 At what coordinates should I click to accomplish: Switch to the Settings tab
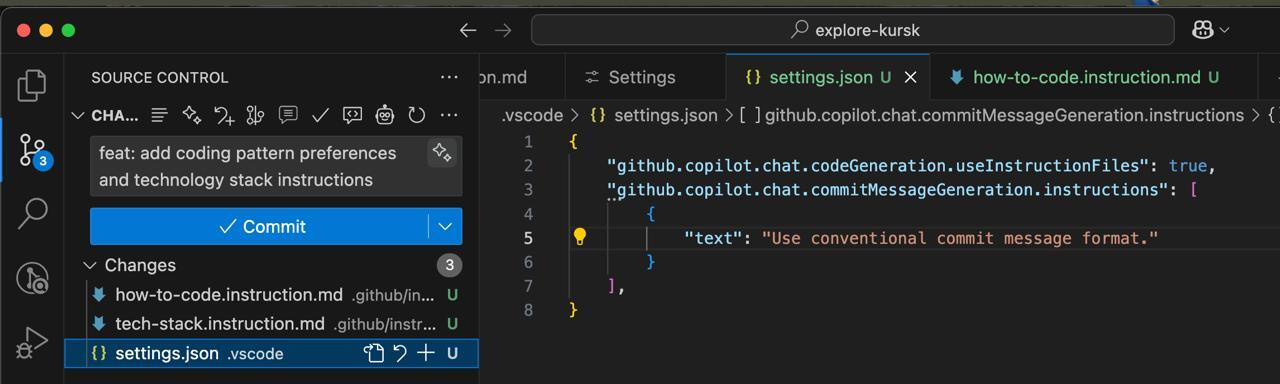point(630,77)
